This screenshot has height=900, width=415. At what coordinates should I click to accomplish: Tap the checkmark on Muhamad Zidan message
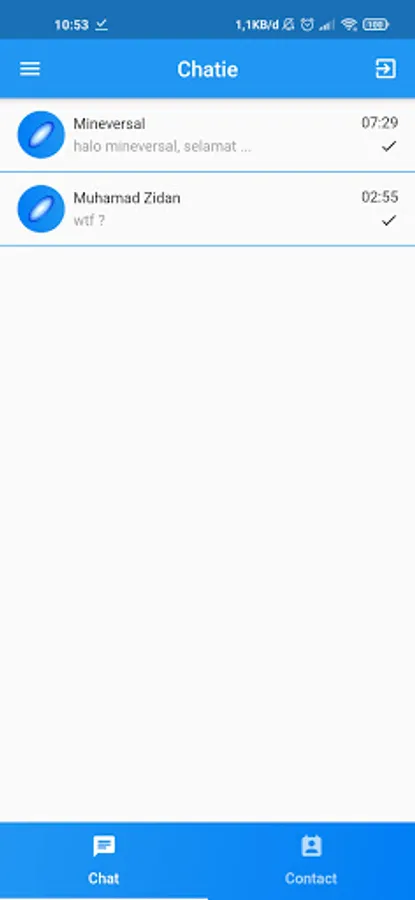(x=389, y=220)
